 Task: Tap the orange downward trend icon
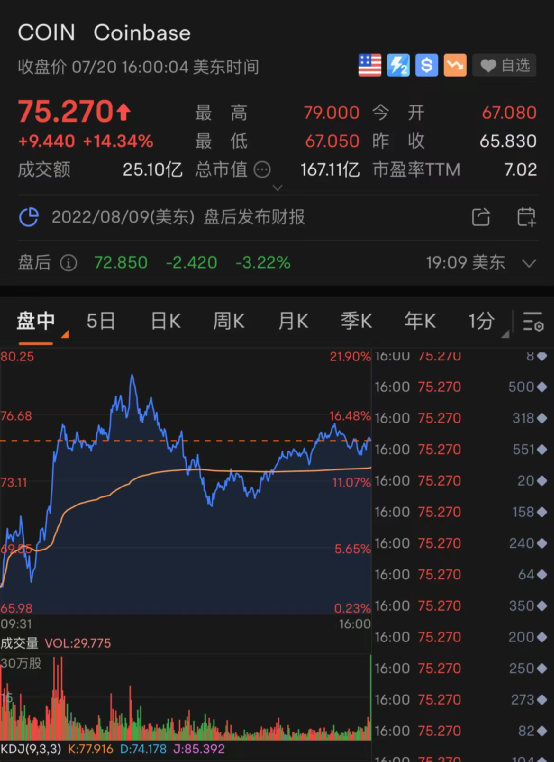pos(455,66)
